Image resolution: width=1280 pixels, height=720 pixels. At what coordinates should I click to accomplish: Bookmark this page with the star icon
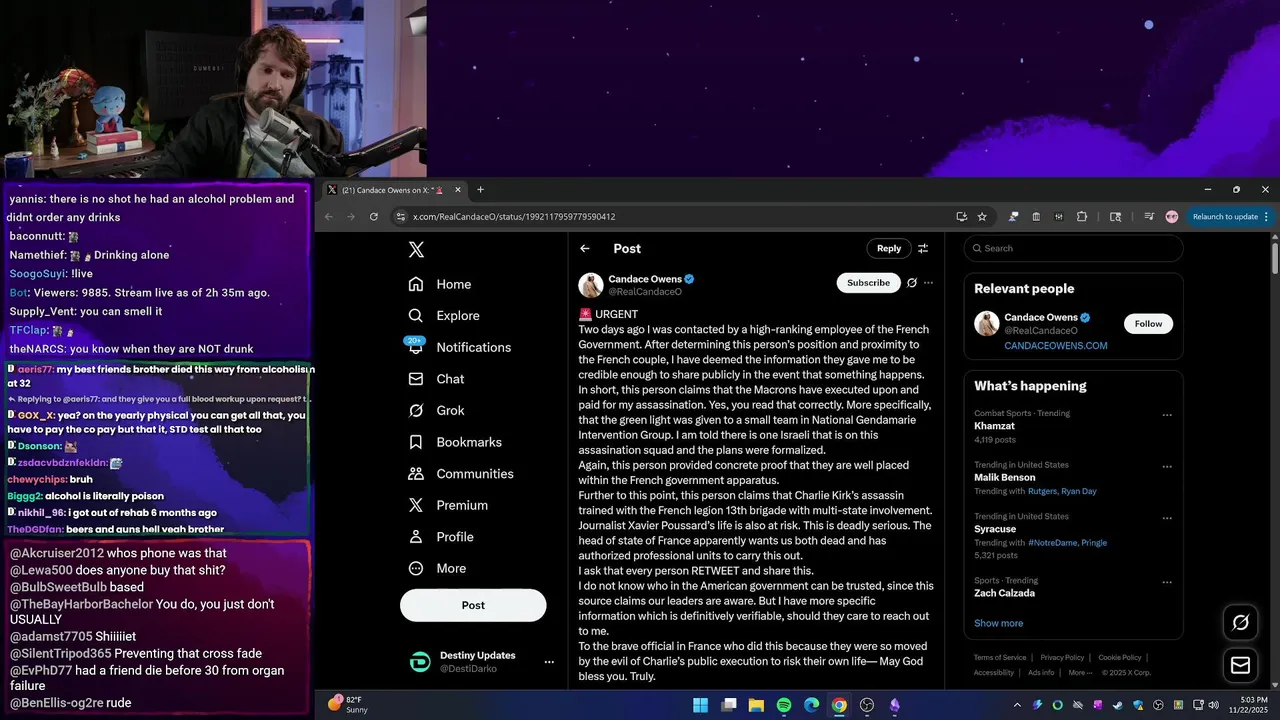click(982, 217)
